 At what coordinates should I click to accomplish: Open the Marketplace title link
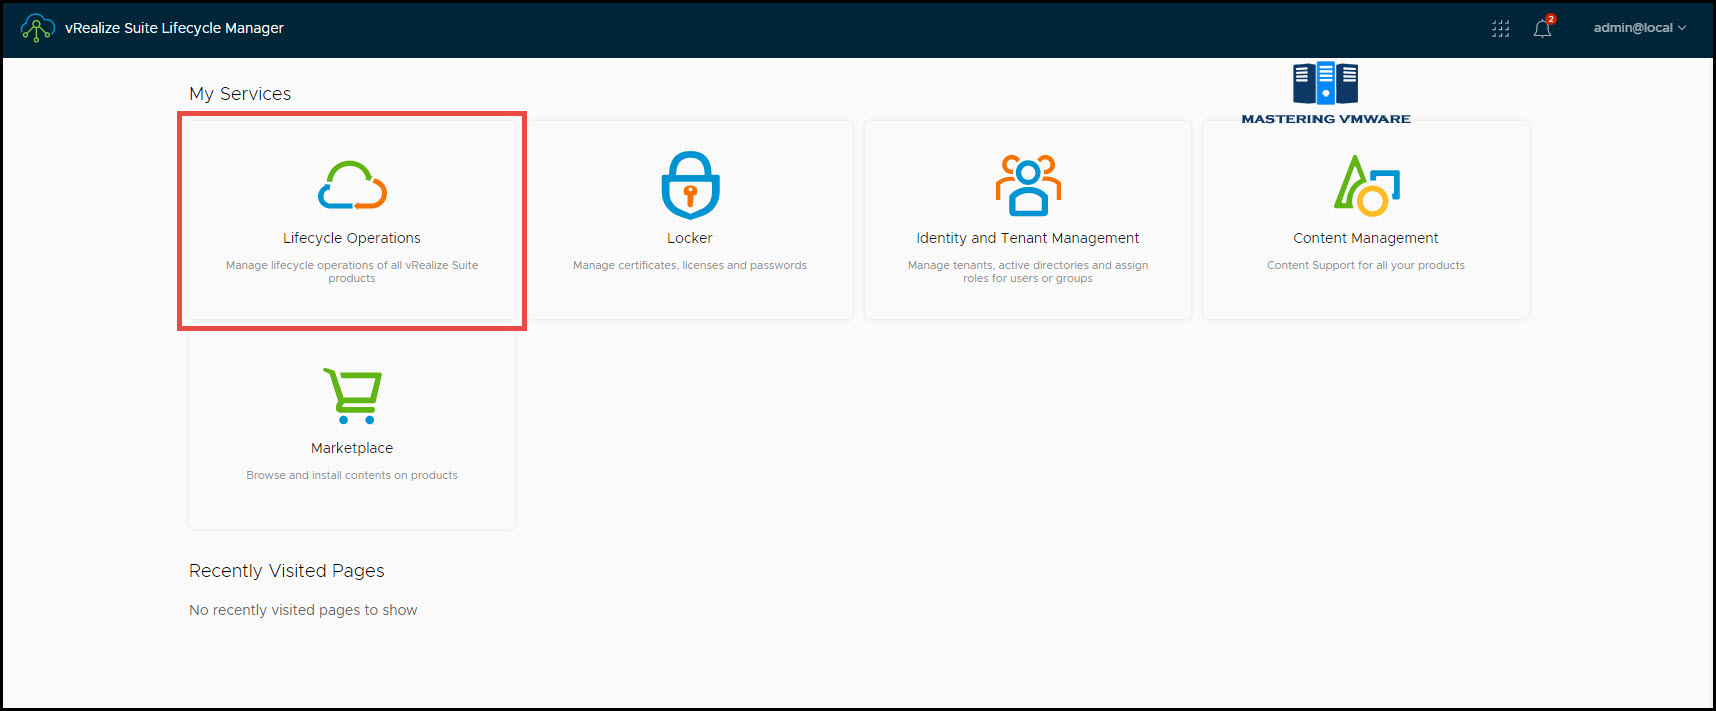(x=352, y=448)
